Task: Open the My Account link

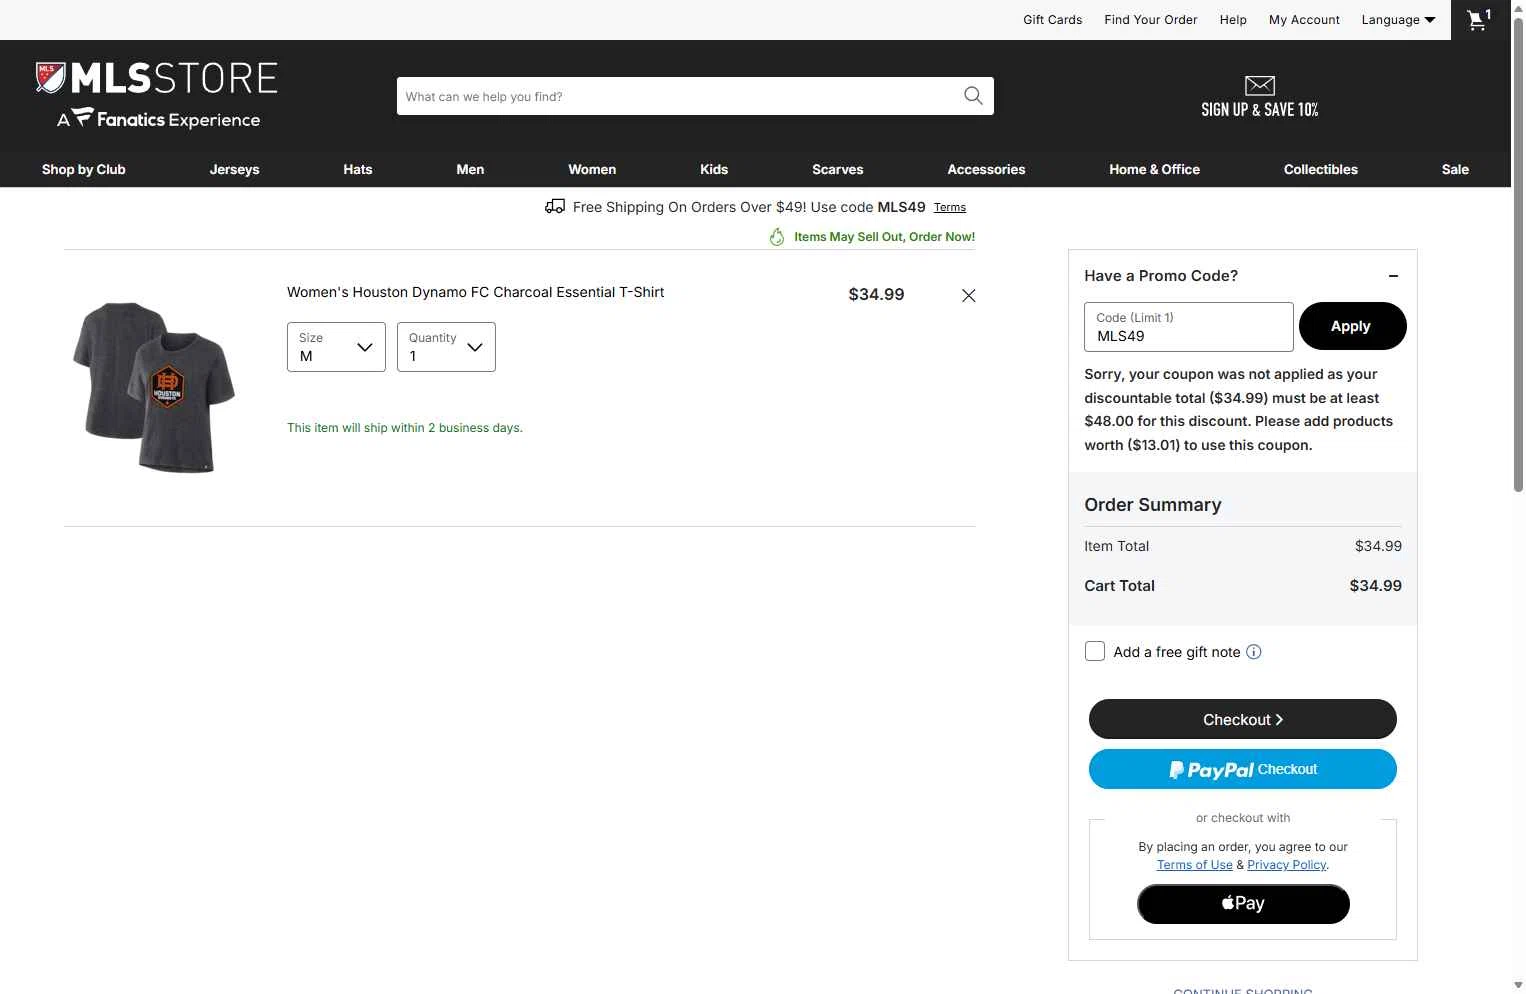Action: point(1304,20)
